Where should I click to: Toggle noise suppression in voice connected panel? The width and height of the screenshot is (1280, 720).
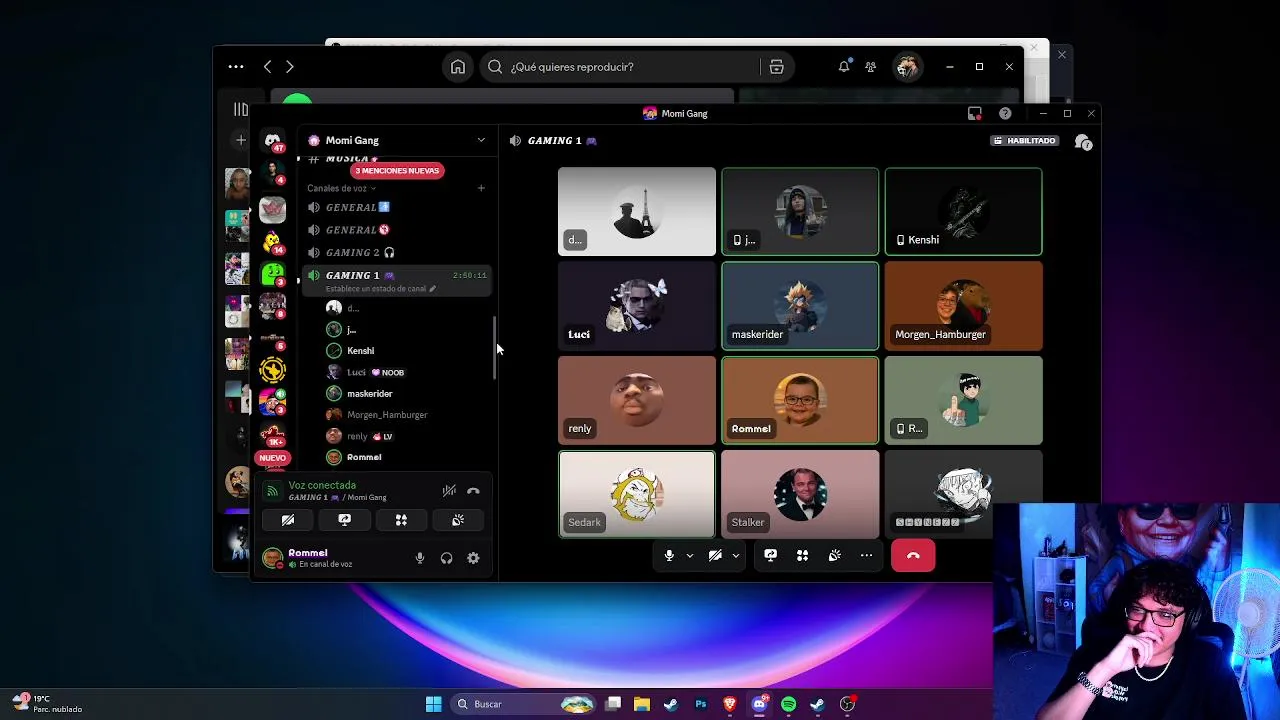[449, 491]
